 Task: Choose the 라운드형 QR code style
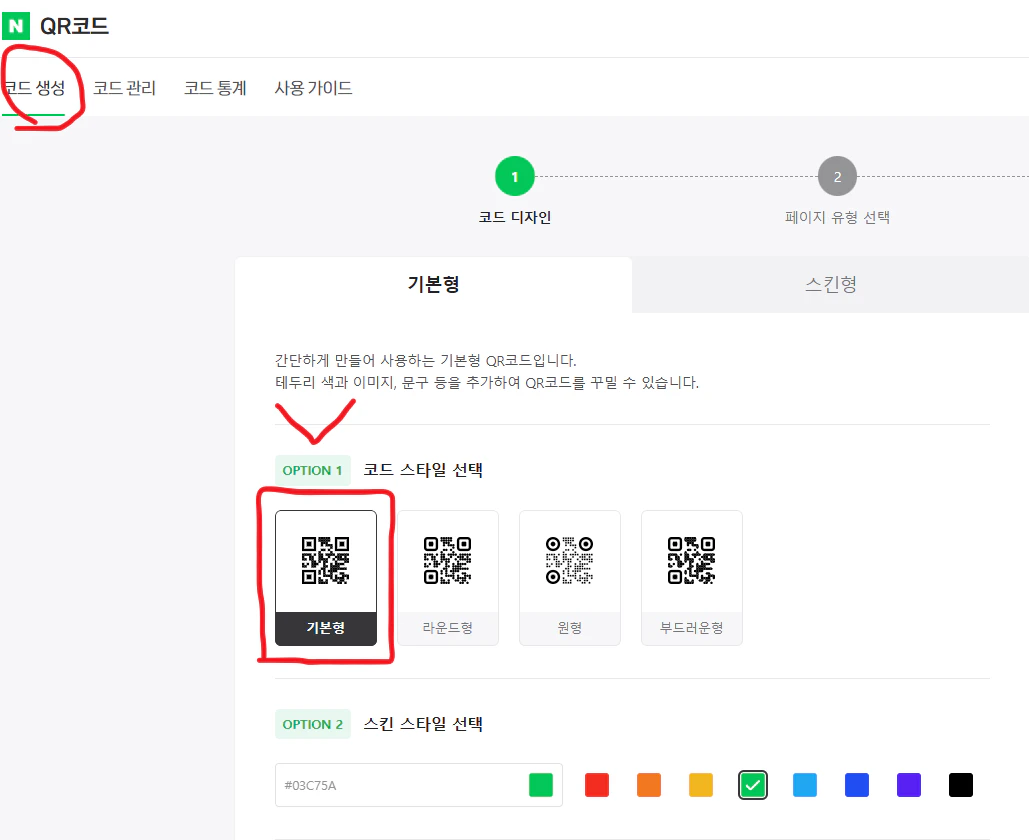tap(448, 578)
